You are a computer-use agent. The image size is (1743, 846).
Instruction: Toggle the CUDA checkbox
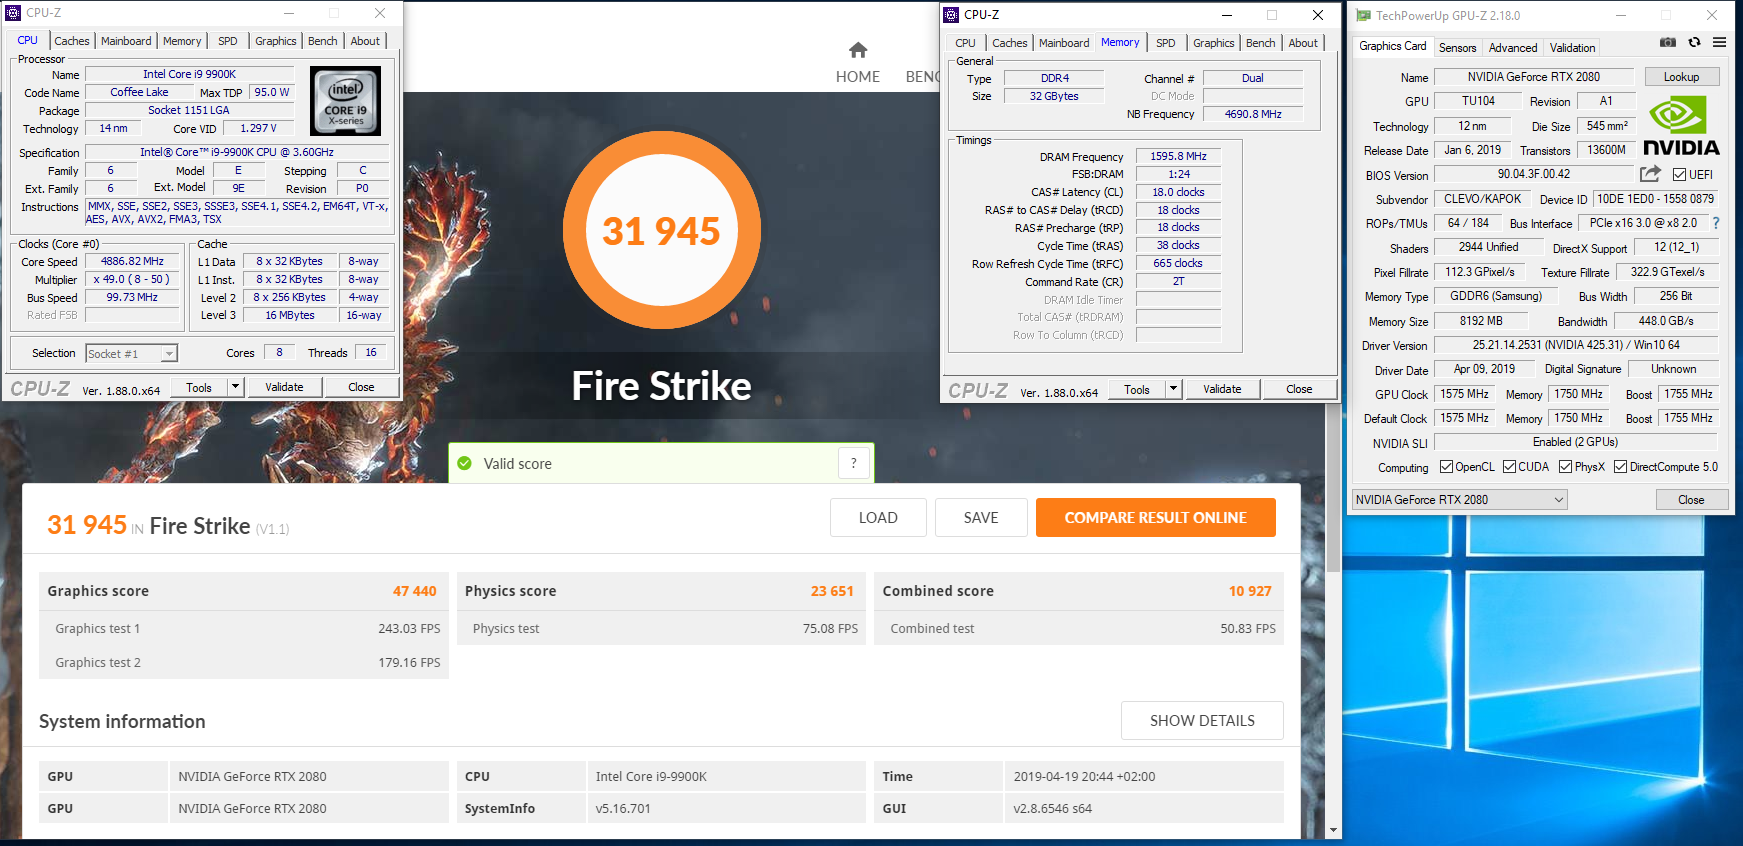pyautogui.click(x=1509, y=467)
